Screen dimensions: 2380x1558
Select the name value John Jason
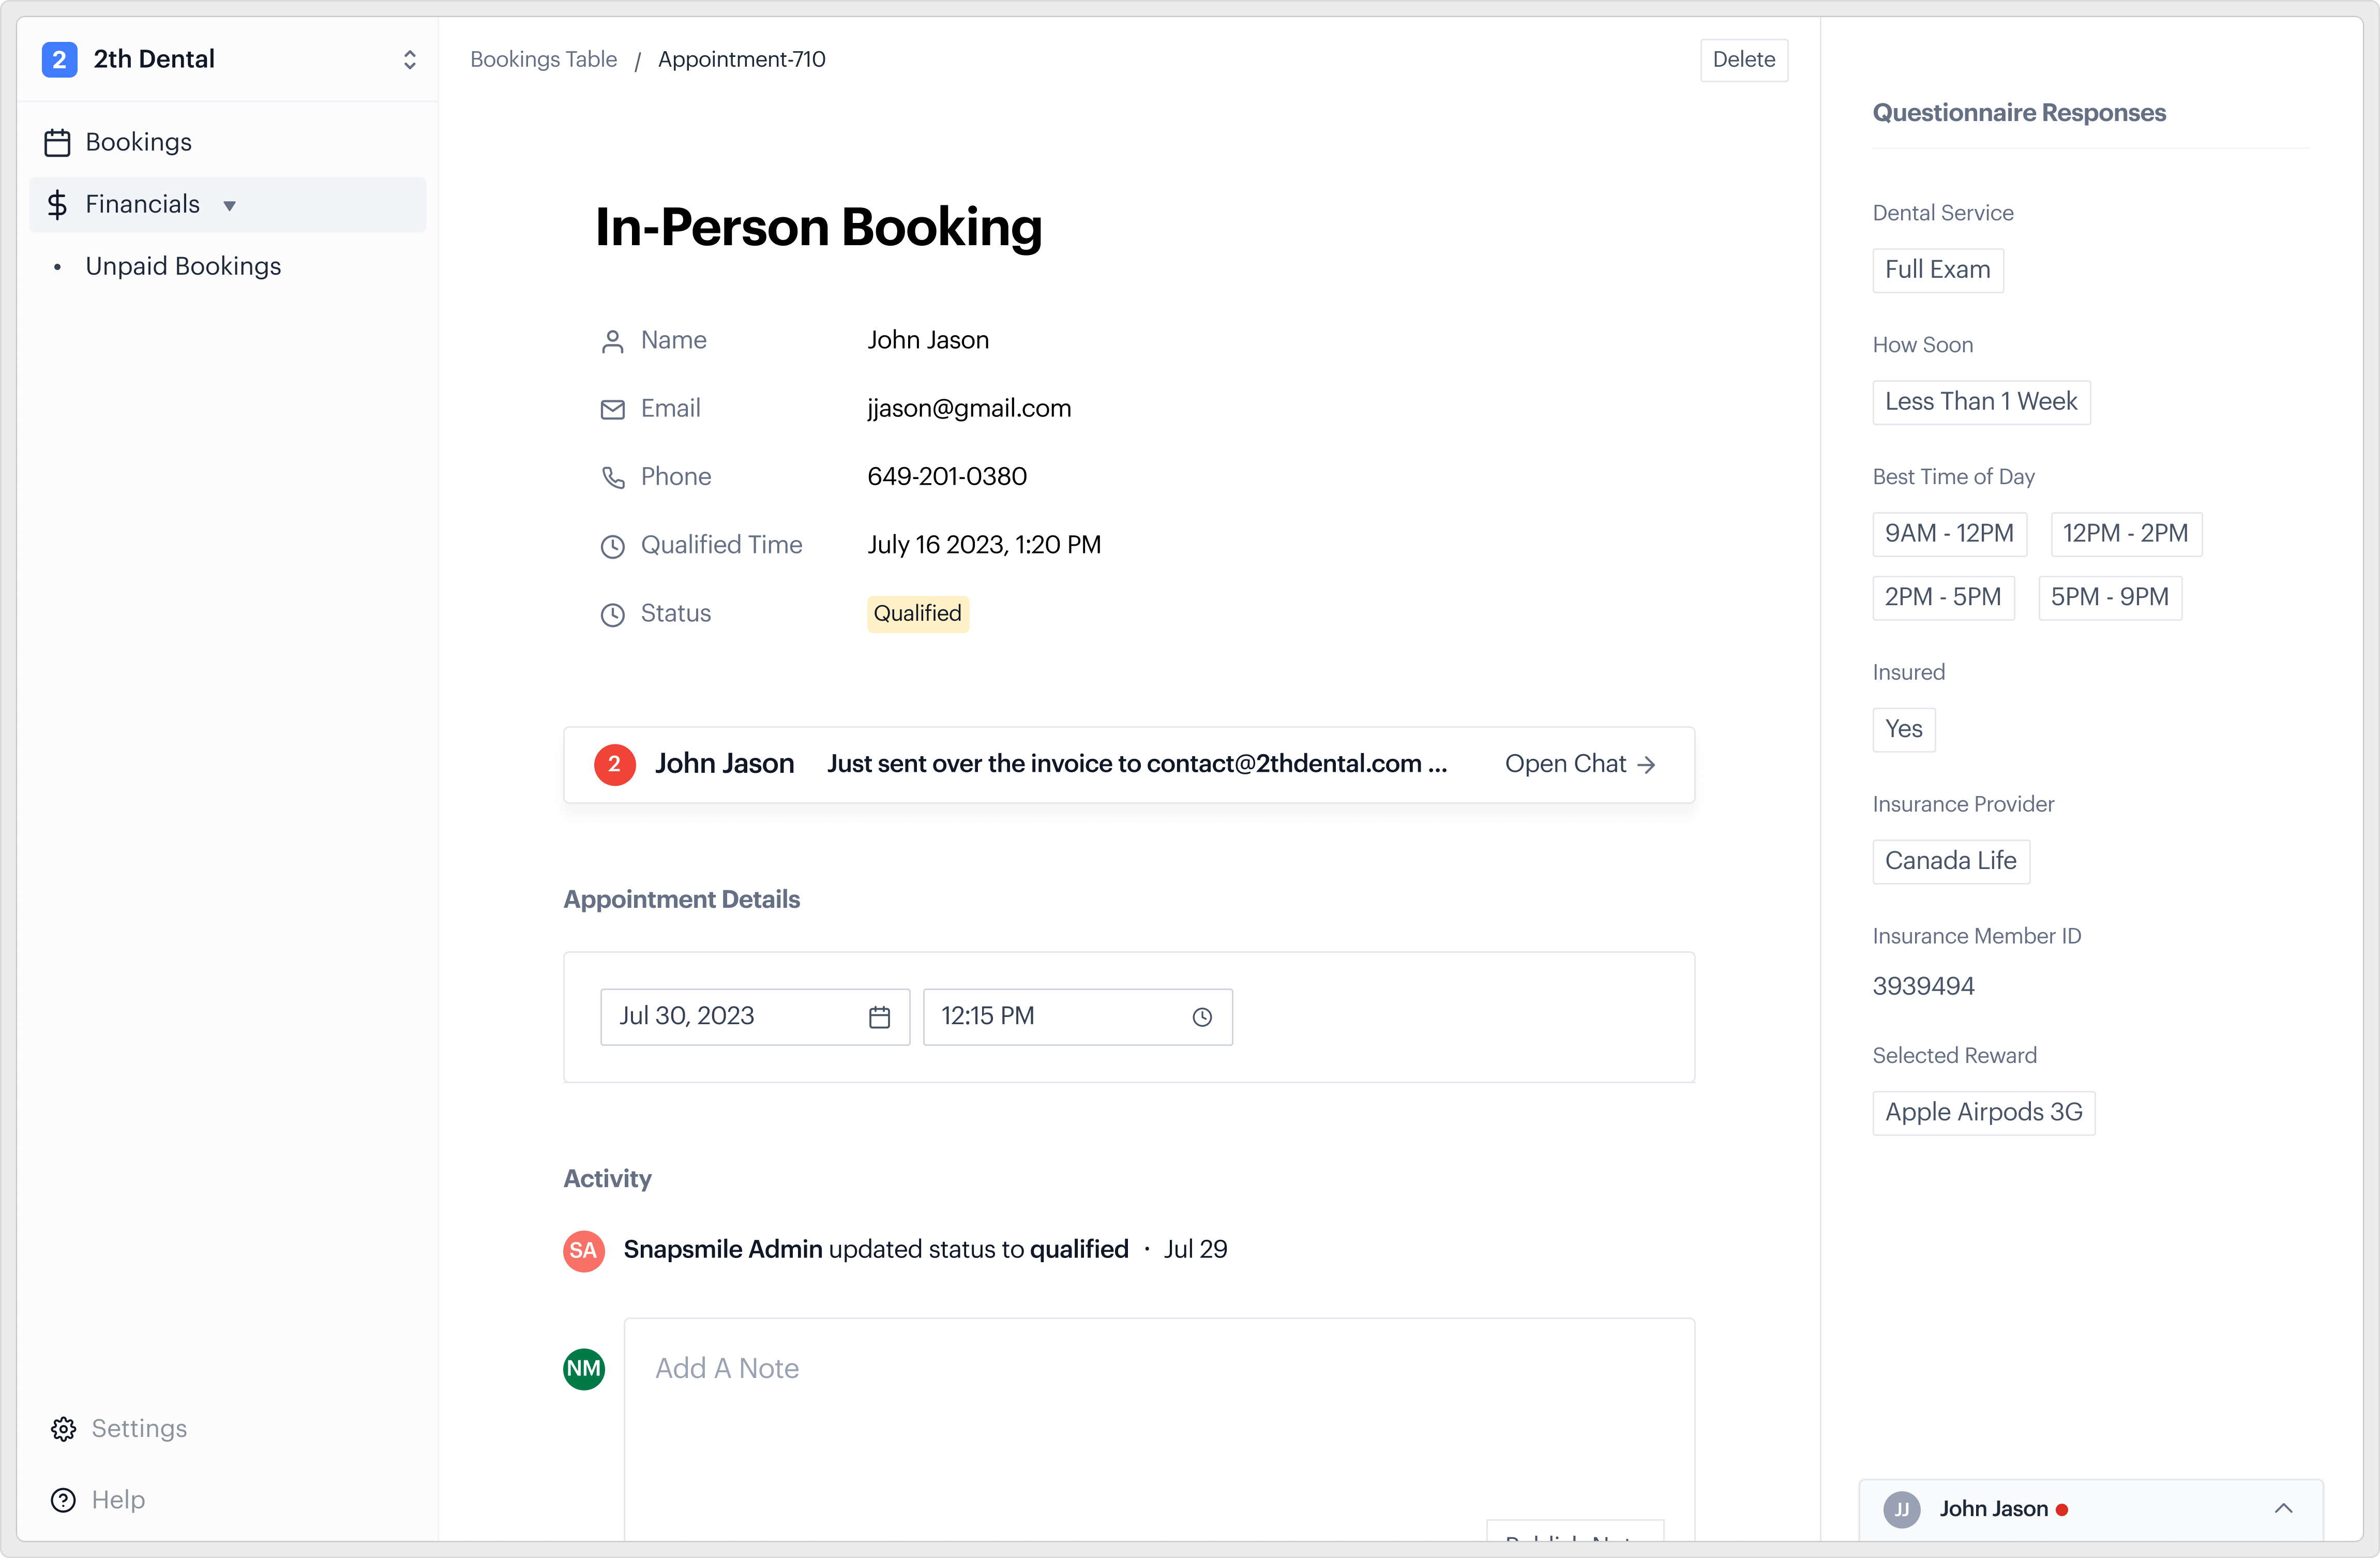coord(928,340)
